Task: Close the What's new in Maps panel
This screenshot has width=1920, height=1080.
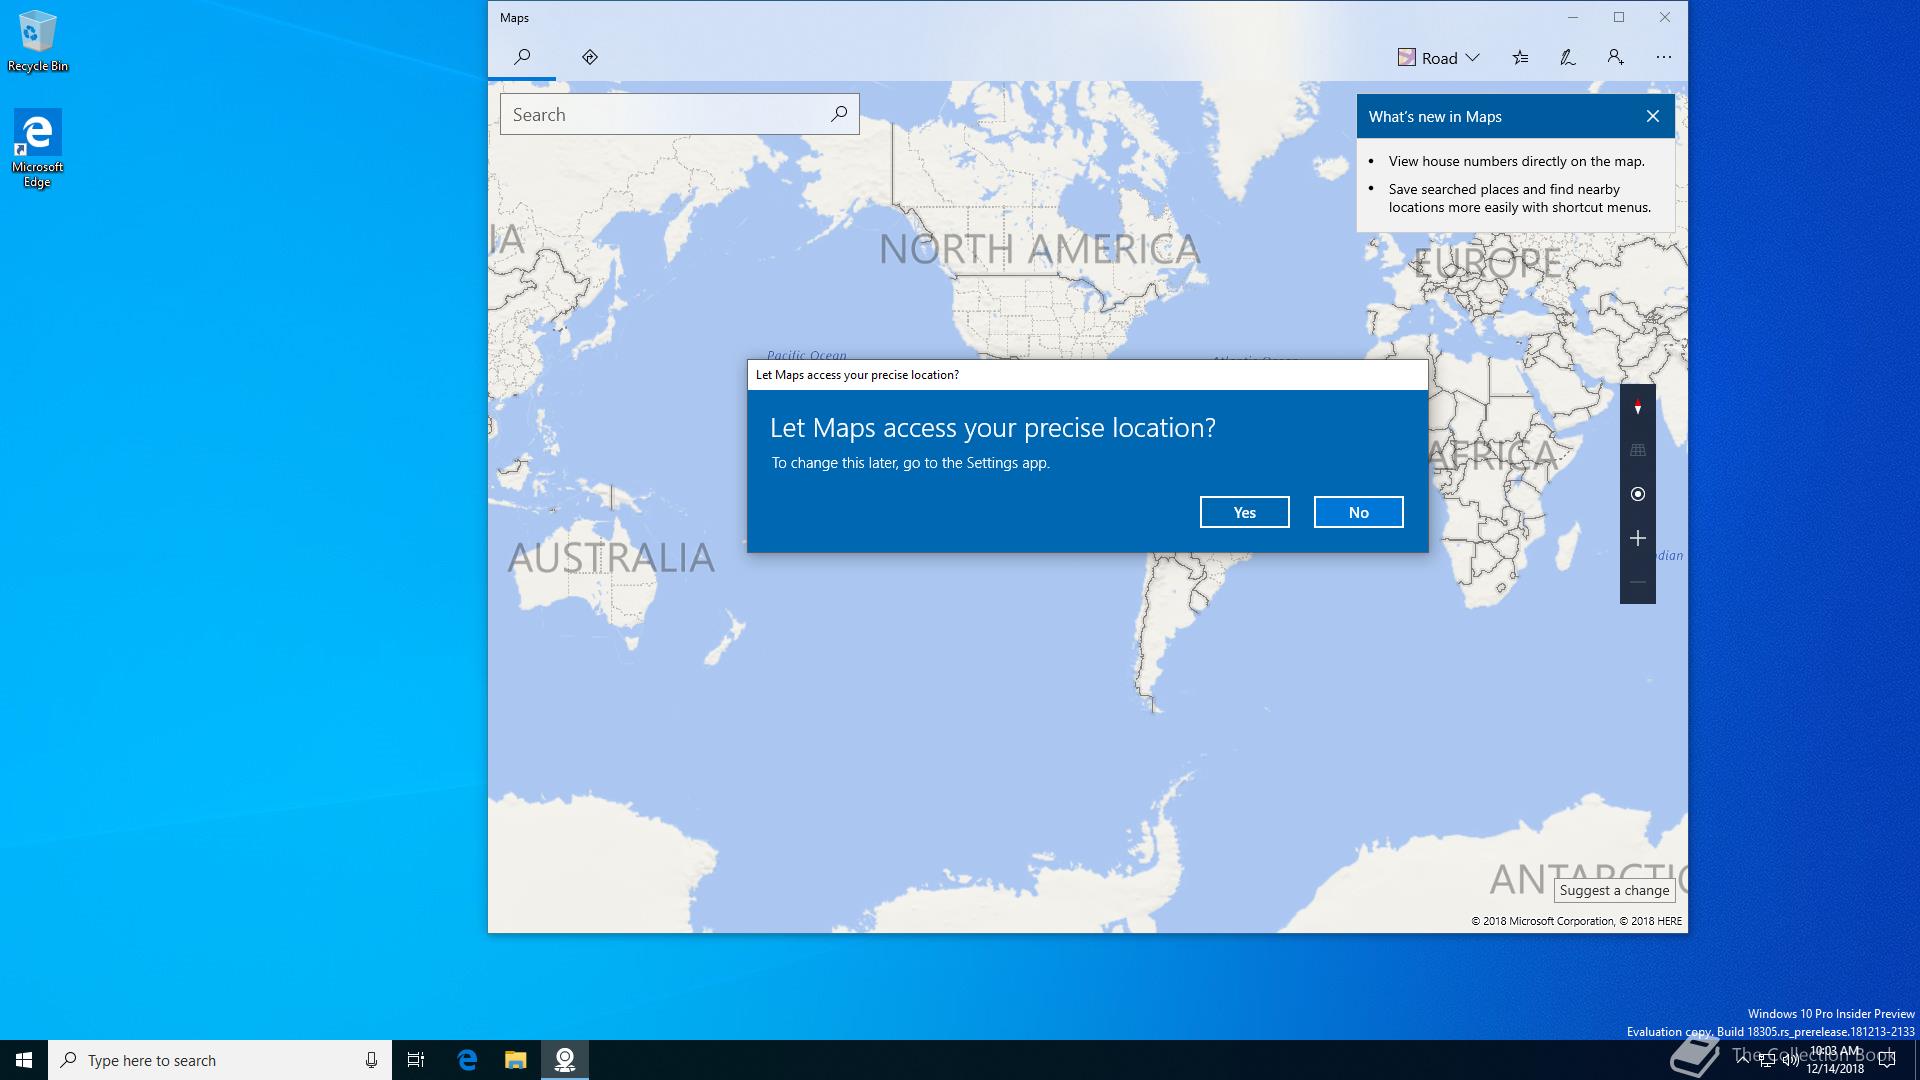Action: click(1653, 116)
